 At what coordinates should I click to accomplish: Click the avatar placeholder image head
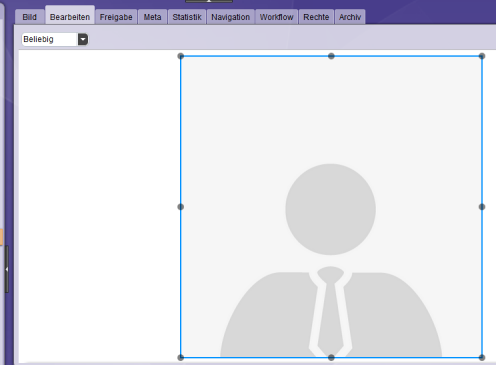click(331, 209)
